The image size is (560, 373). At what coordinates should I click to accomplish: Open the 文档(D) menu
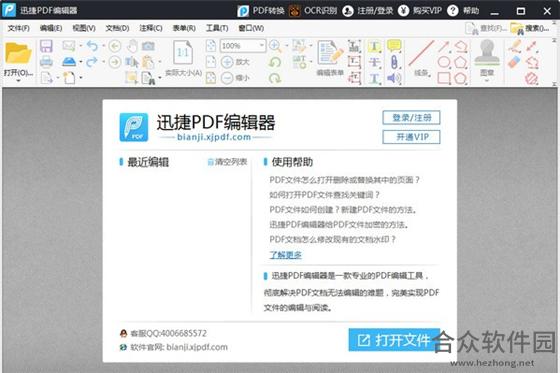pyautogui.click(x=117, y=28)
